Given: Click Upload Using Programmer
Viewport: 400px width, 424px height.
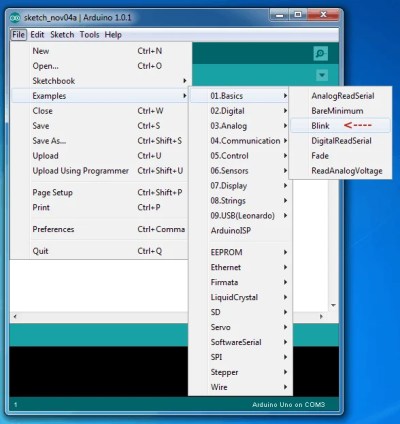Looking at the screenshot, I should (100, 171).
